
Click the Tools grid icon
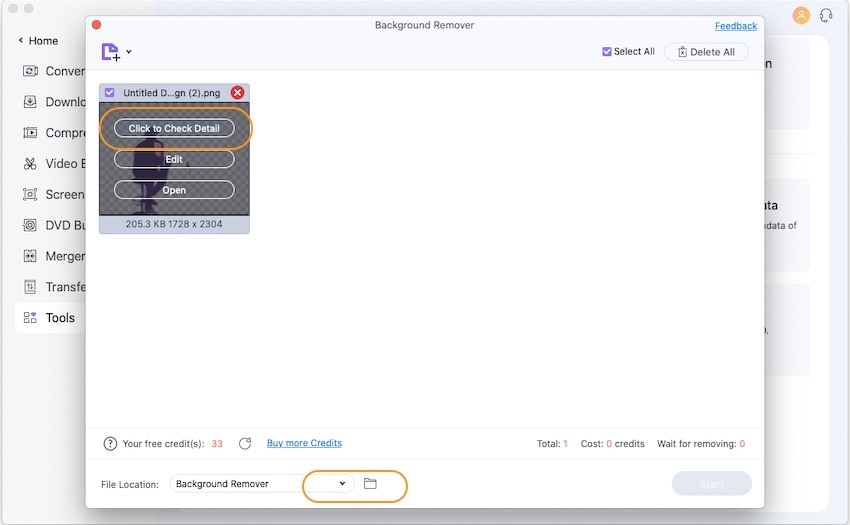click(x=30, y=318)
